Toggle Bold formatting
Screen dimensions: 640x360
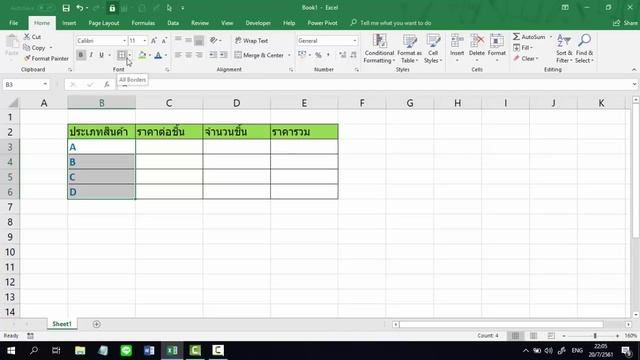tap(81, 55)
